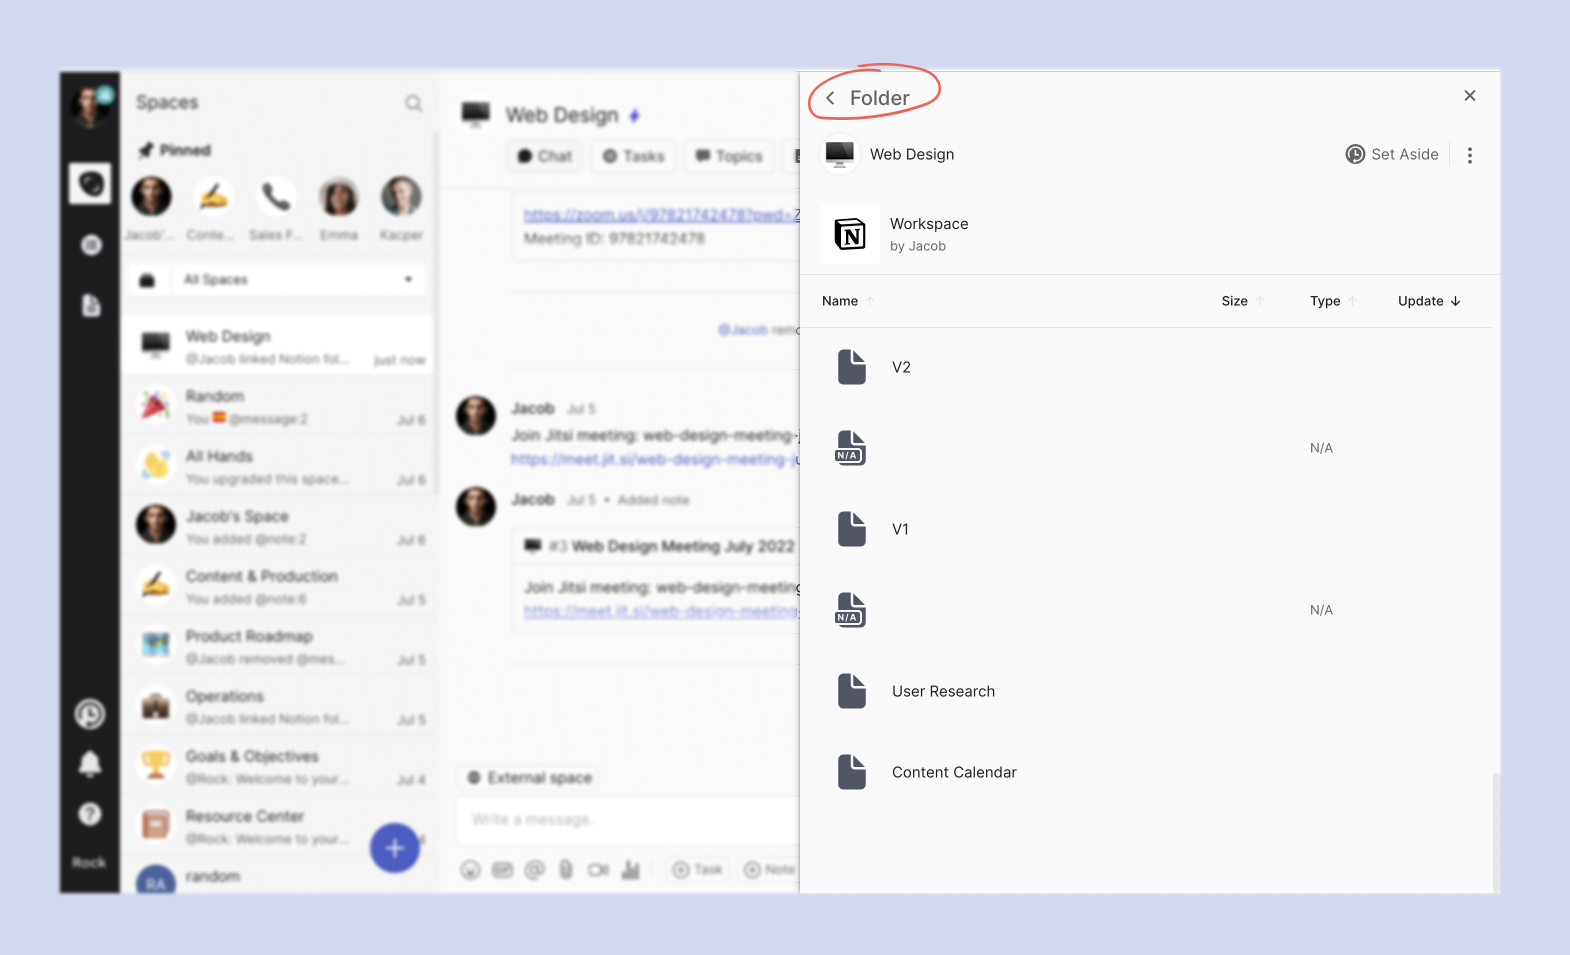Image resolution: width=1570 pixels, height=955 pixels.
Task: Sort files by Name column
Action: [x=840, y=301]
